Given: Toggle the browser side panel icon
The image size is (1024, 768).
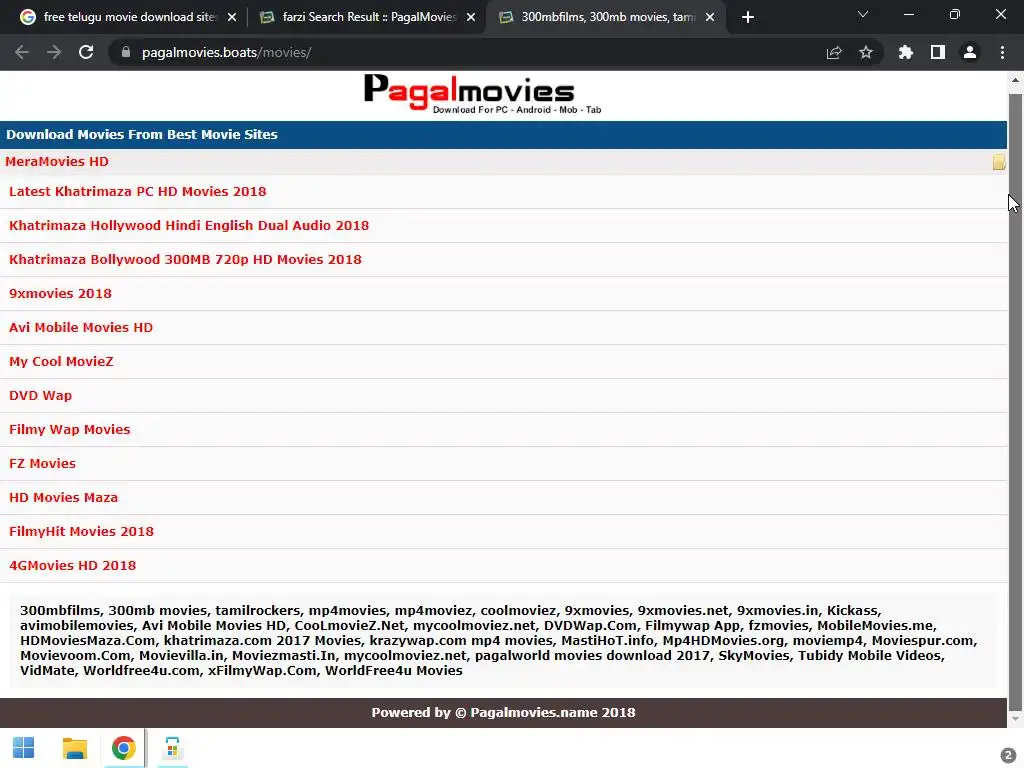Looking at the screenshot, I should click(938, 52).
